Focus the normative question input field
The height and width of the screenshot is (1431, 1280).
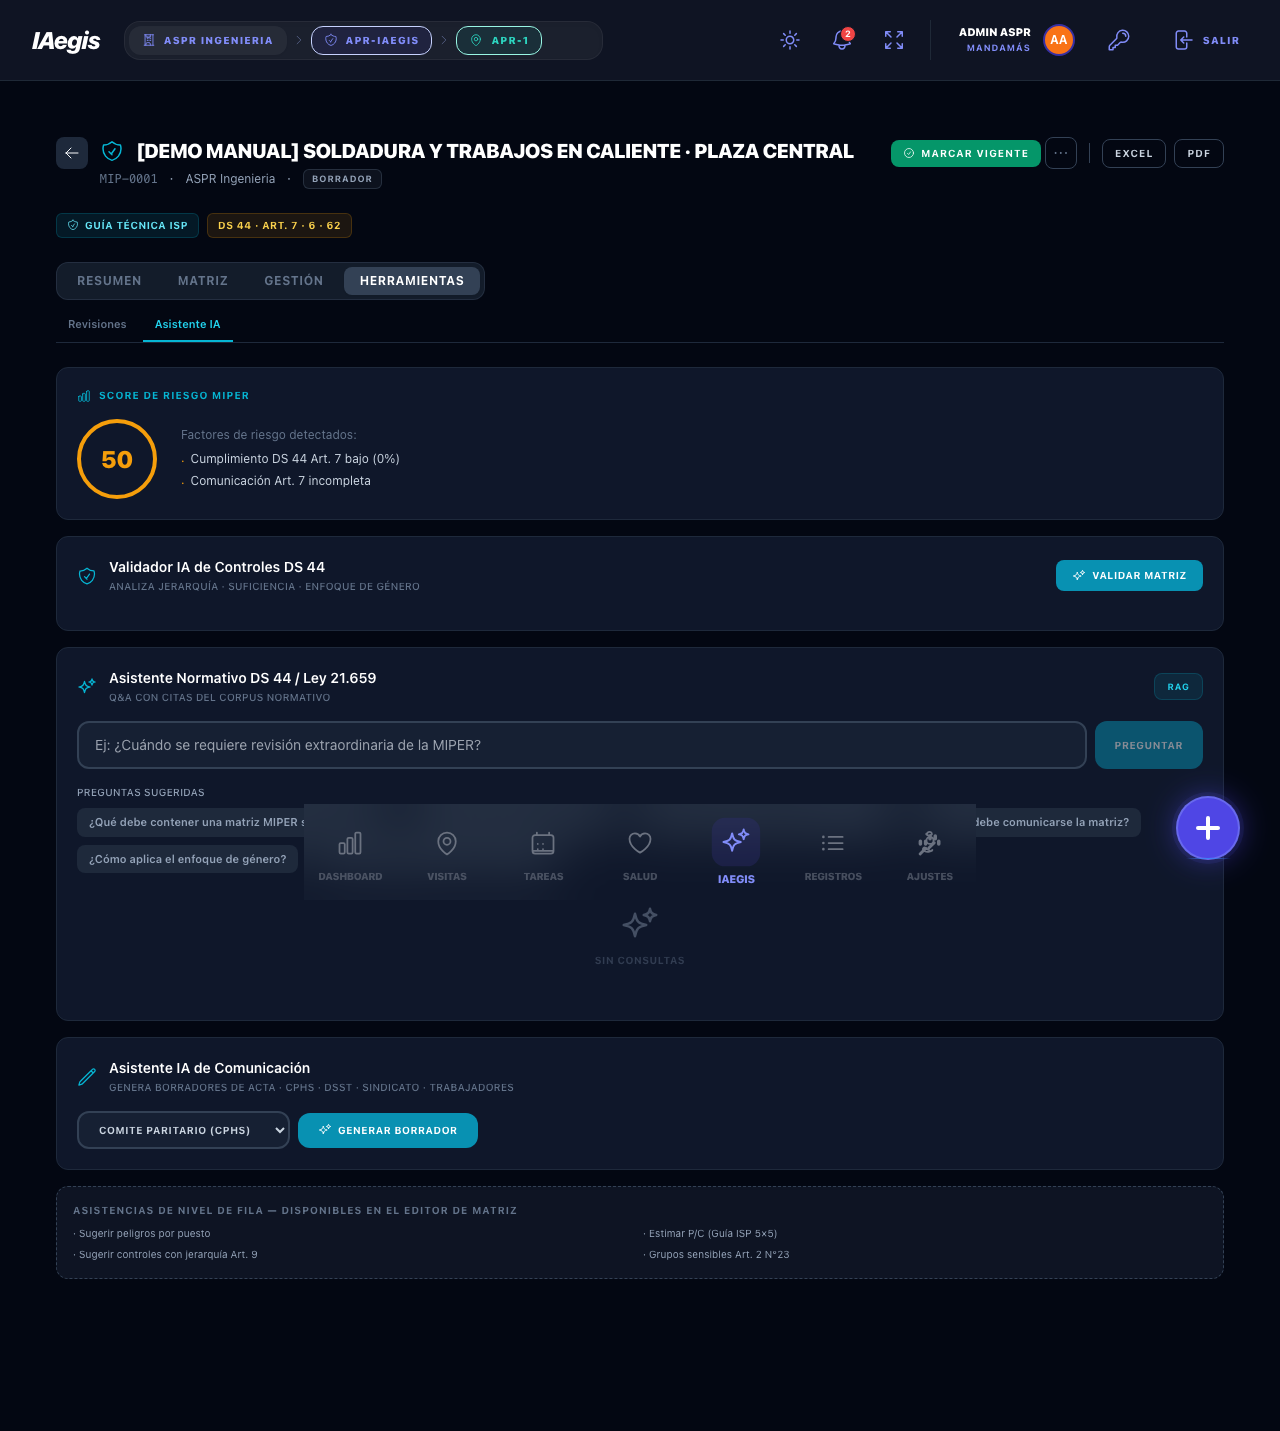pyautogui.click(x=582, y=745)
